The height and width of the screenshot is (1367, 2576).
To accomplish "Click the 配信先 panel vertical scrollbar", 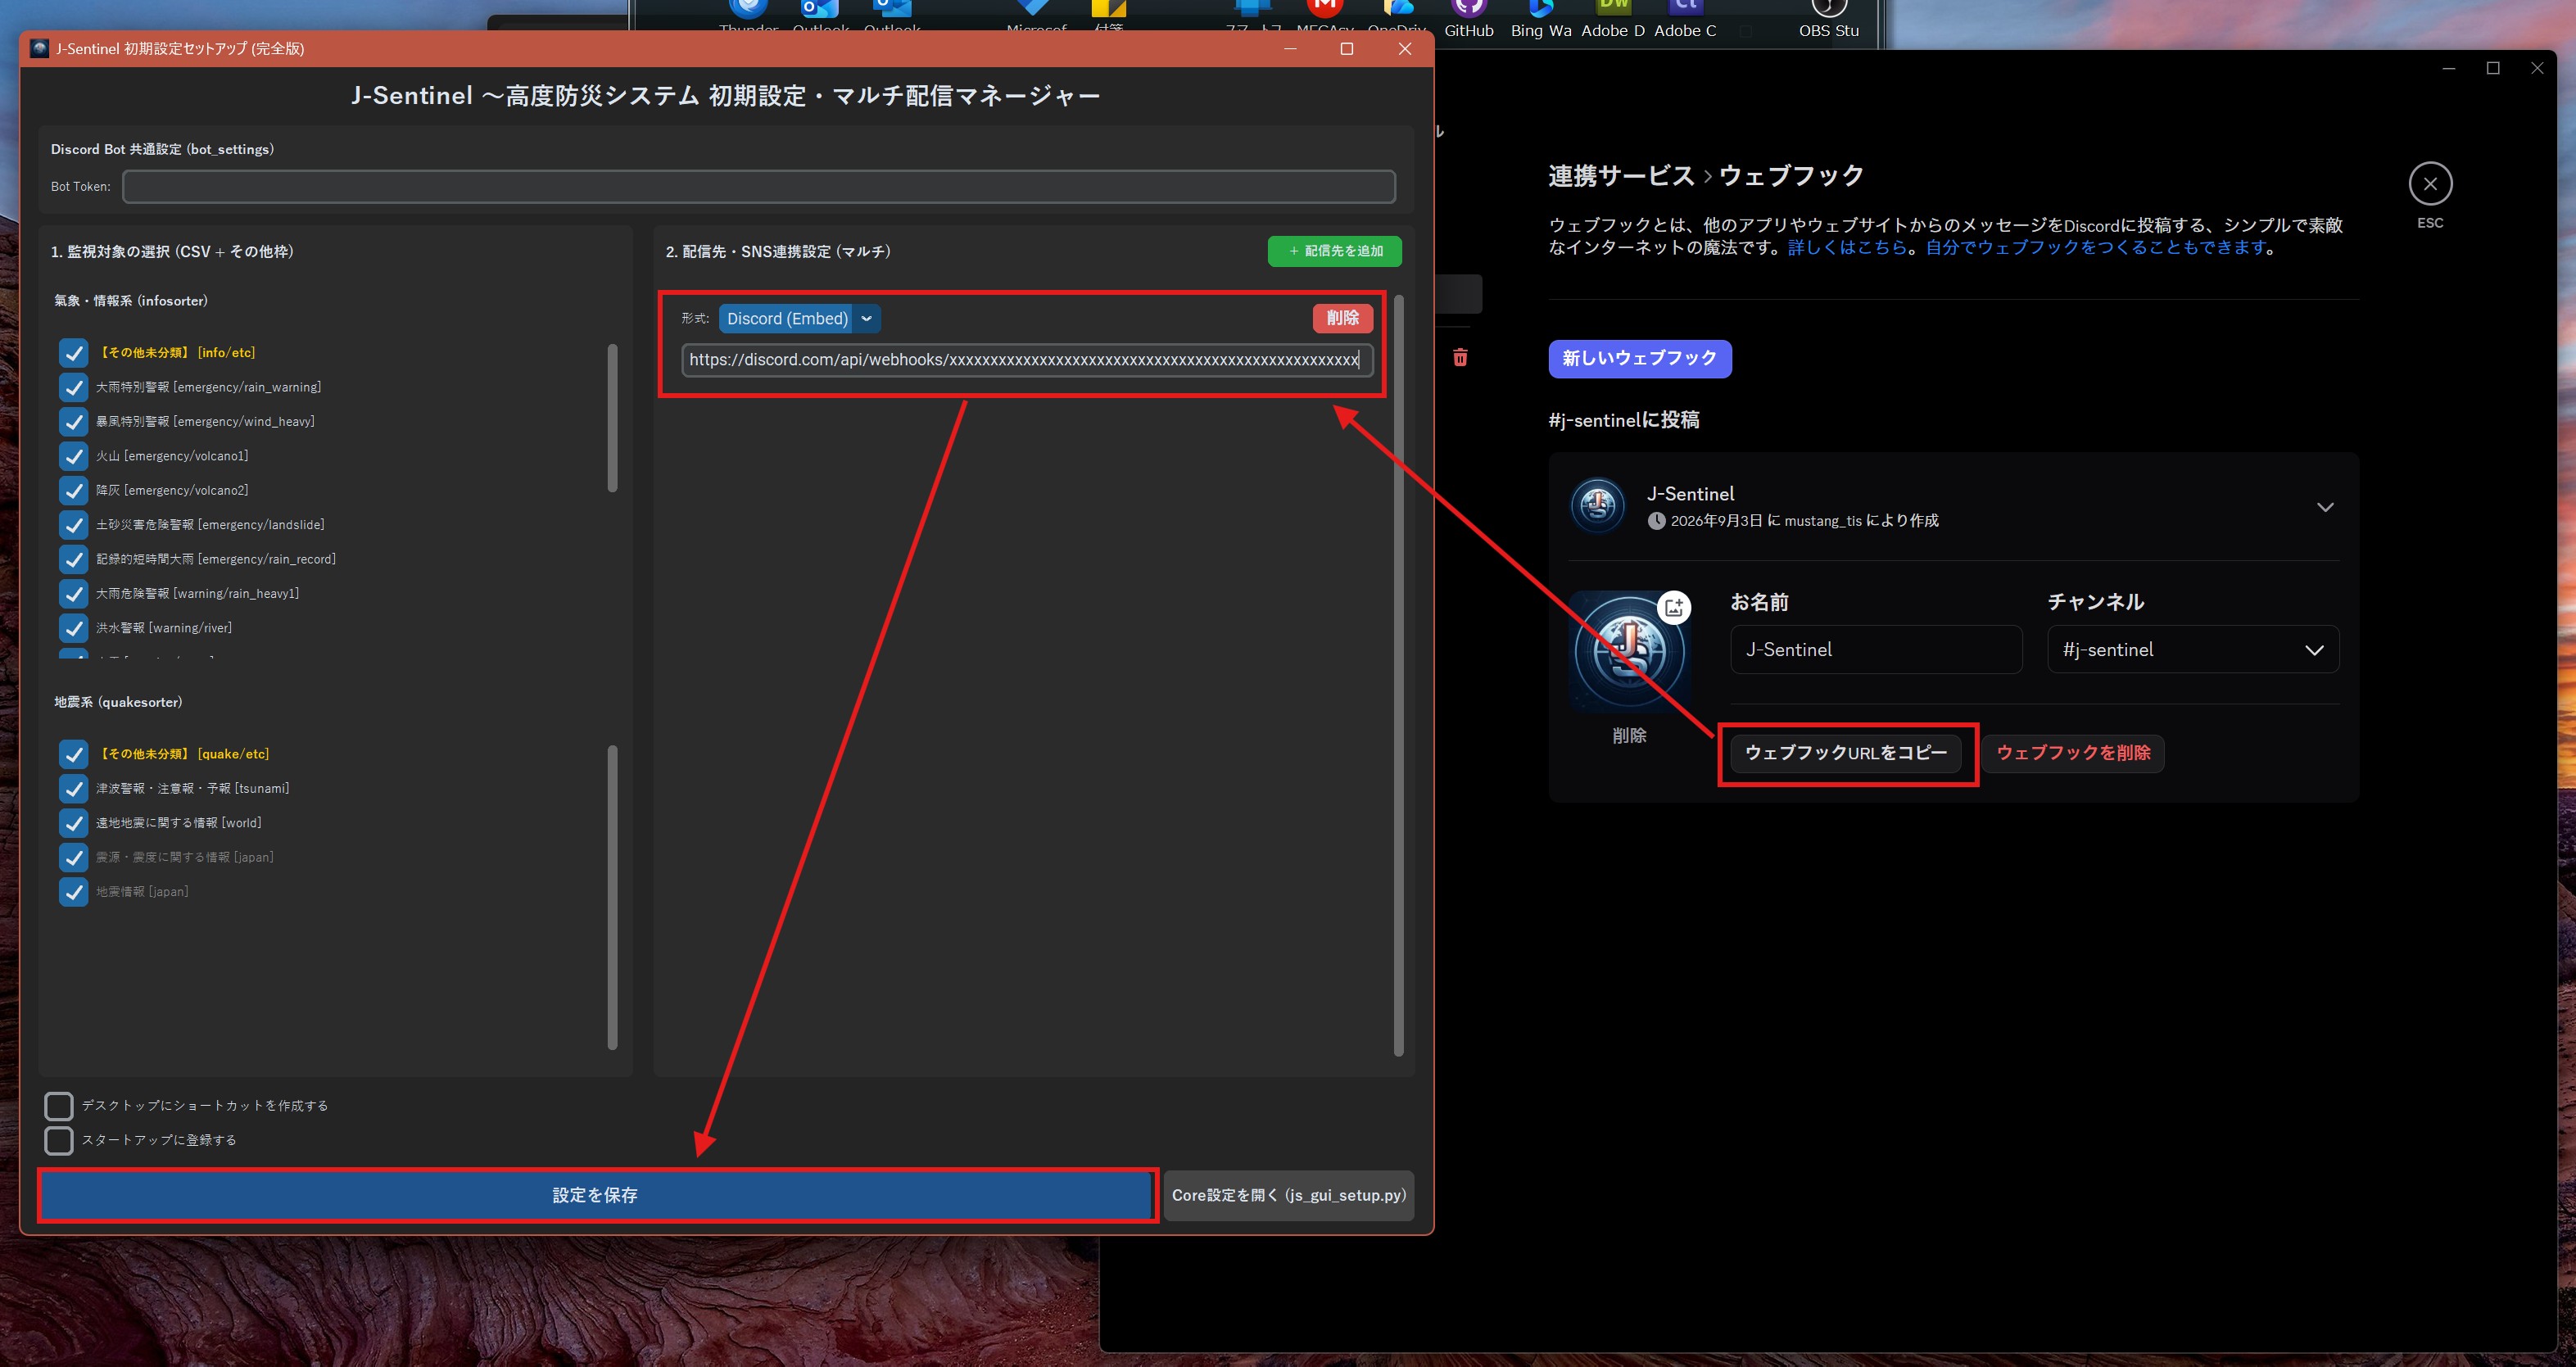I will (x=1398, y=675).
